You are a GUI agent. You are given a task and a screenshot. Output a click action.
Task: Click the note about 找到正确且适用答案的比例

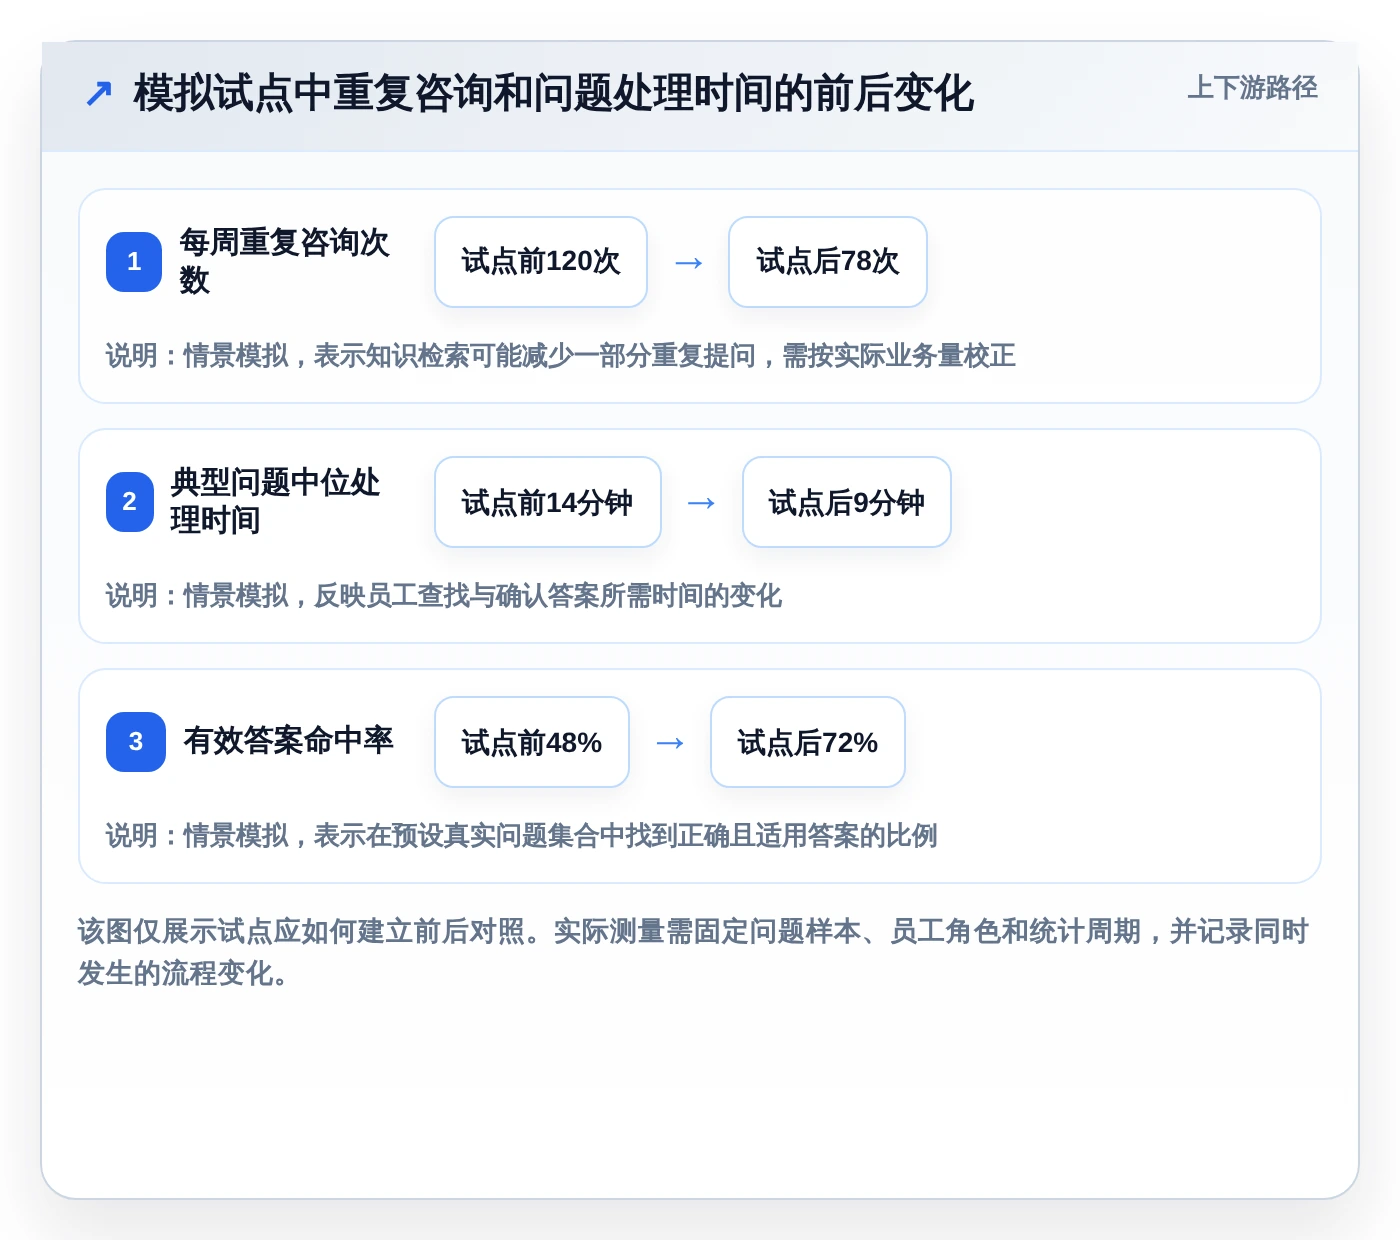[522, 836]
